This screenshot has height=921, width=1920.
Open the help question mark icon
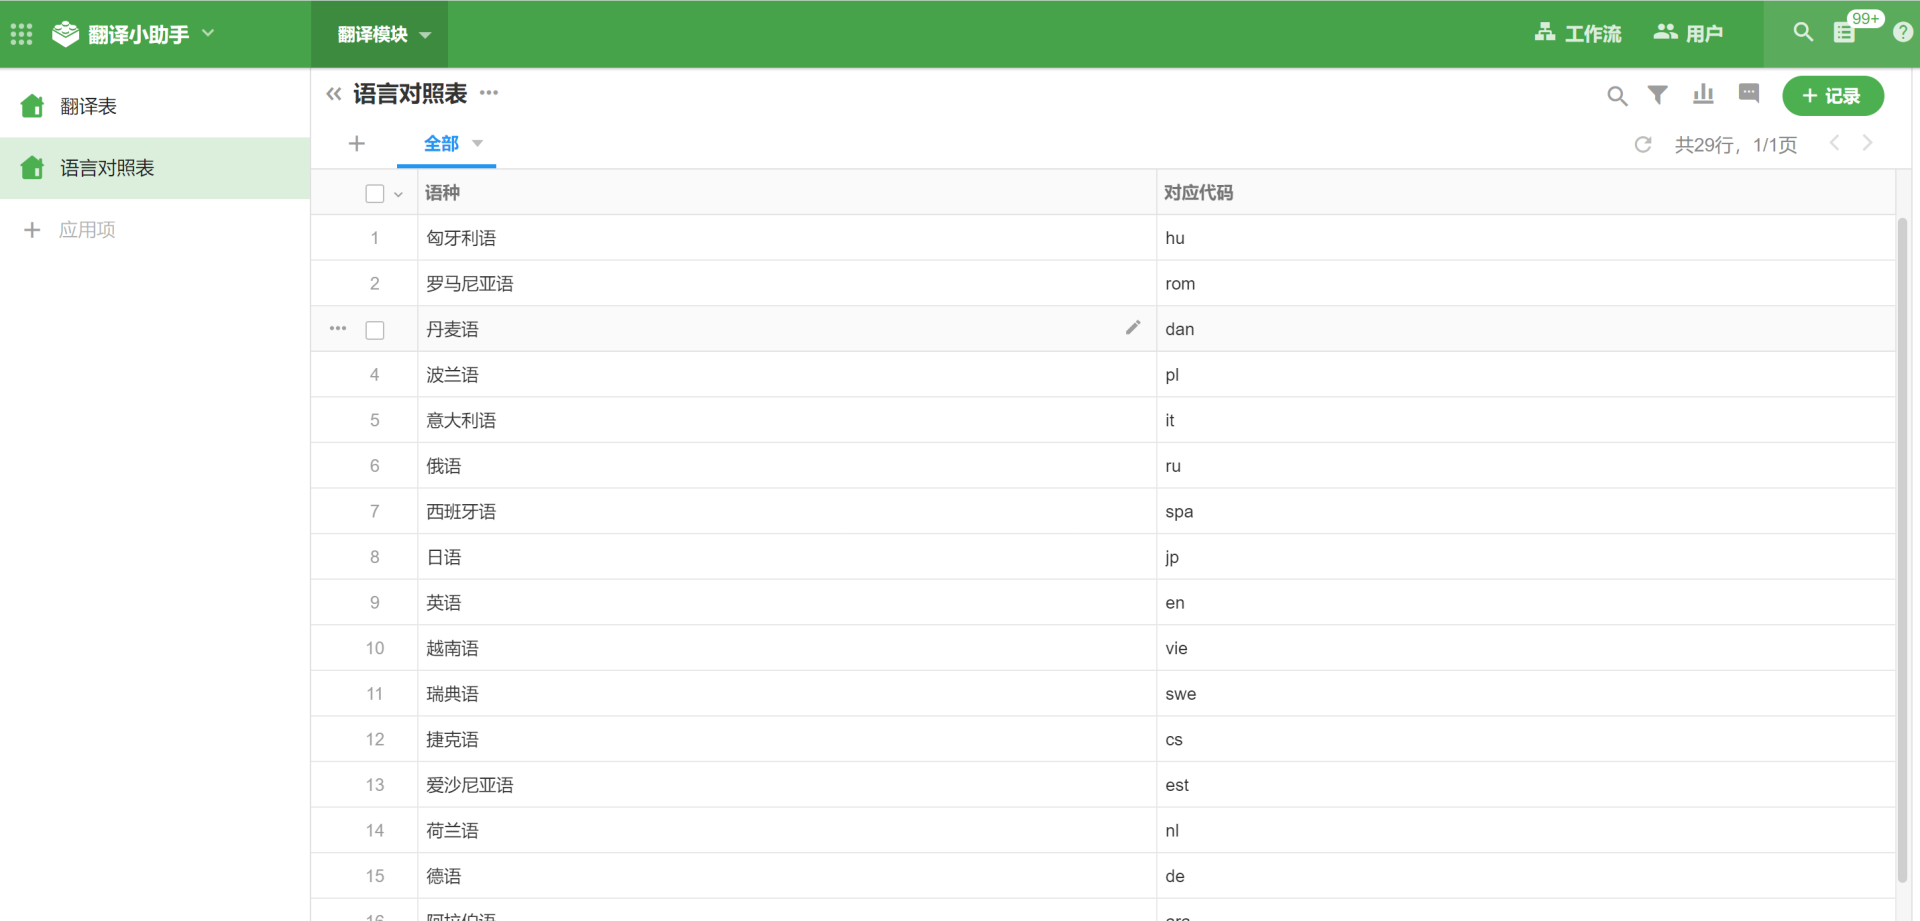point(1902,33)
